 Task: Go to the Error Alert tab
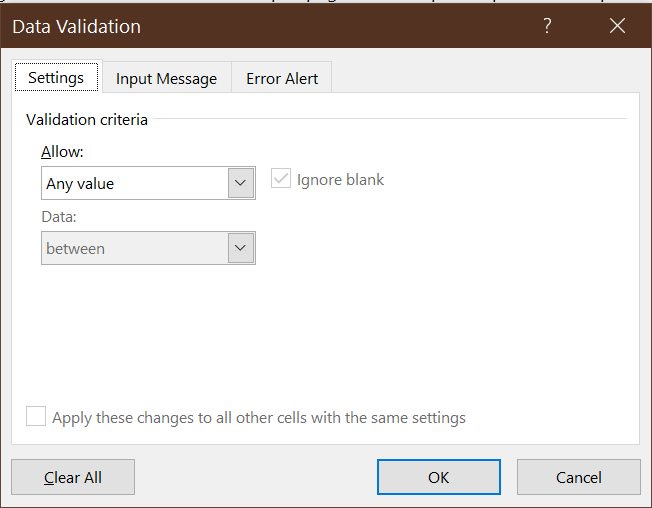click(x=281, y=79)
